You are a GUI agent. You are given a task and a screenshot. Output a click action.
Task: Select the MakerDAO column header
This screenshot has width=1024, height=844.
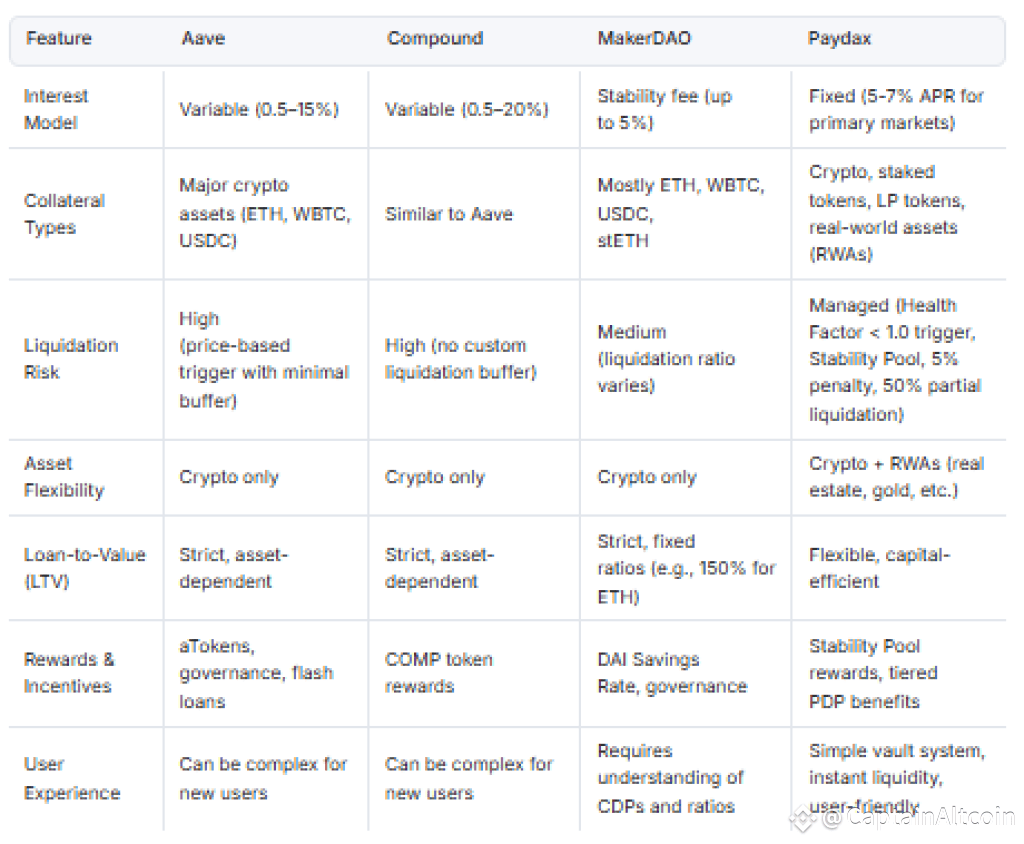644,38
